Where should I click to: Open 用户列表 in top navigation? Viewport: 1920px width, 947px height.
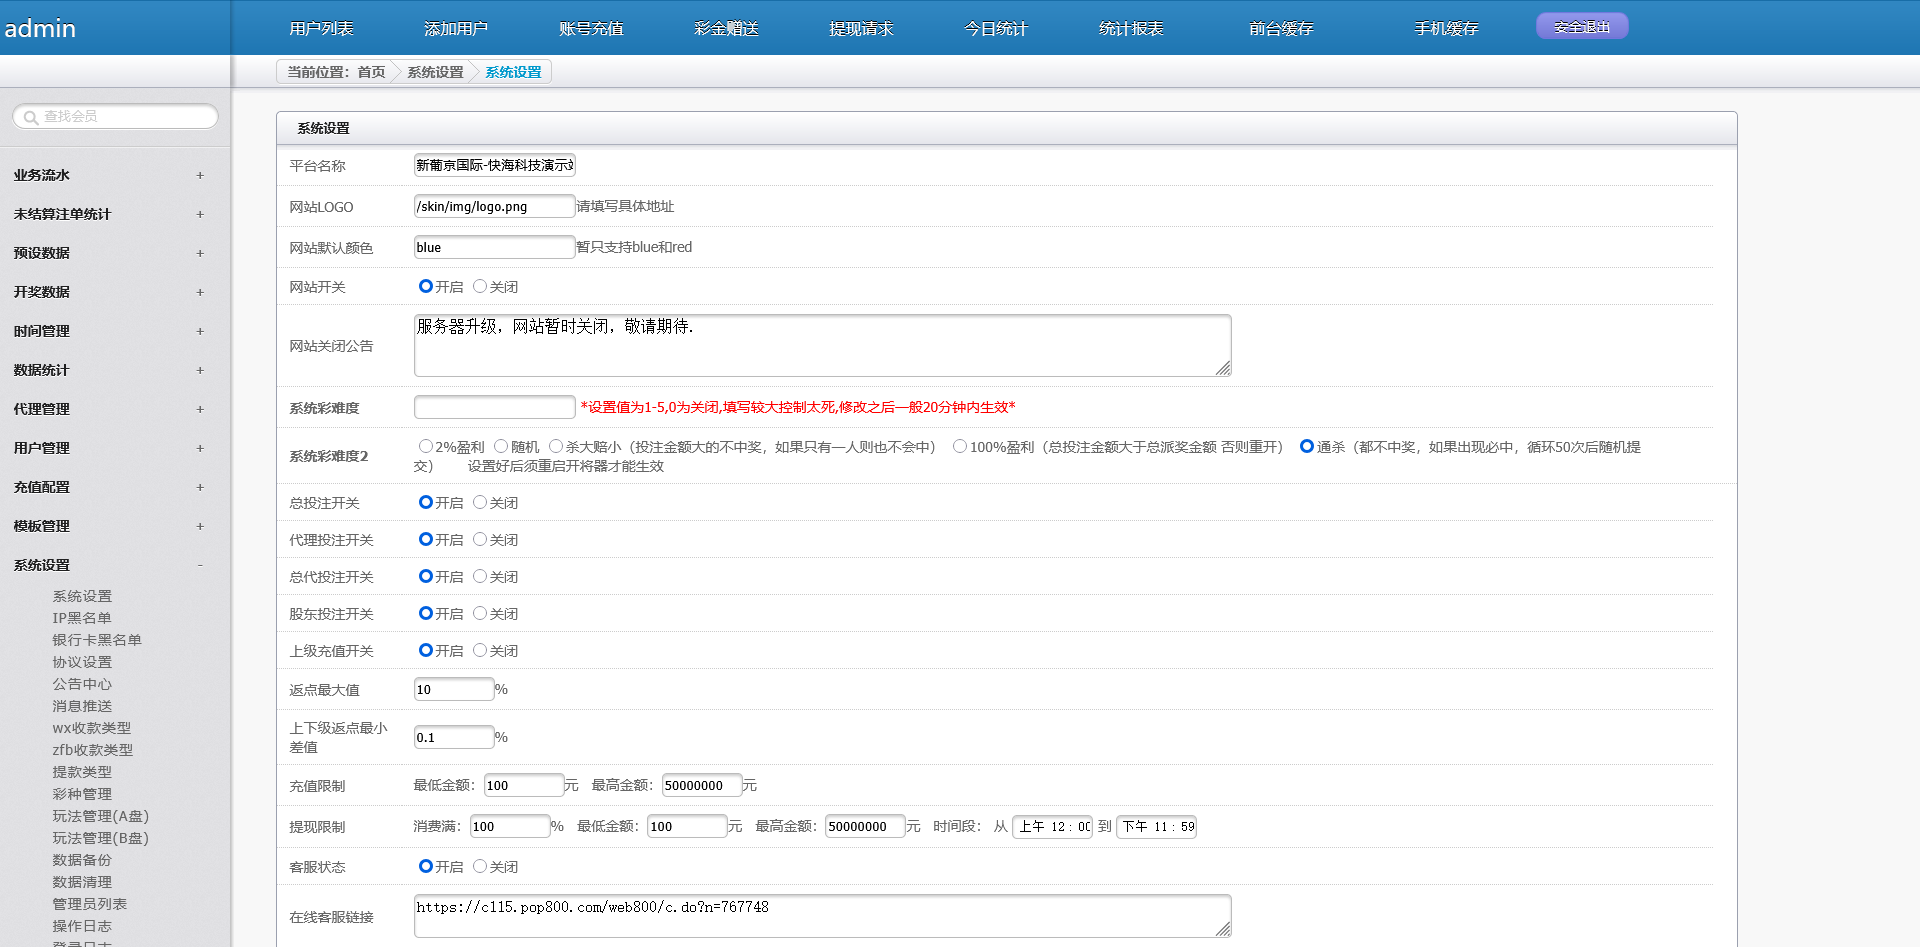(321, 29)
